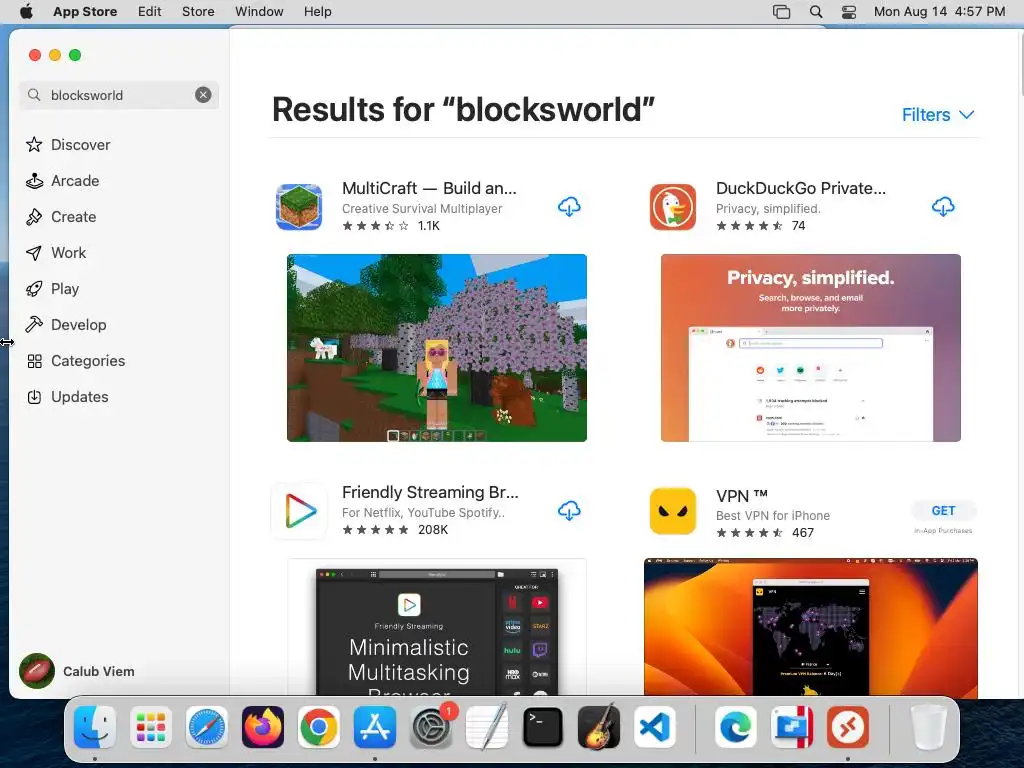Open Trash in the Dock
Screen dimensions: 1024x768
click(x=928, y=727)
